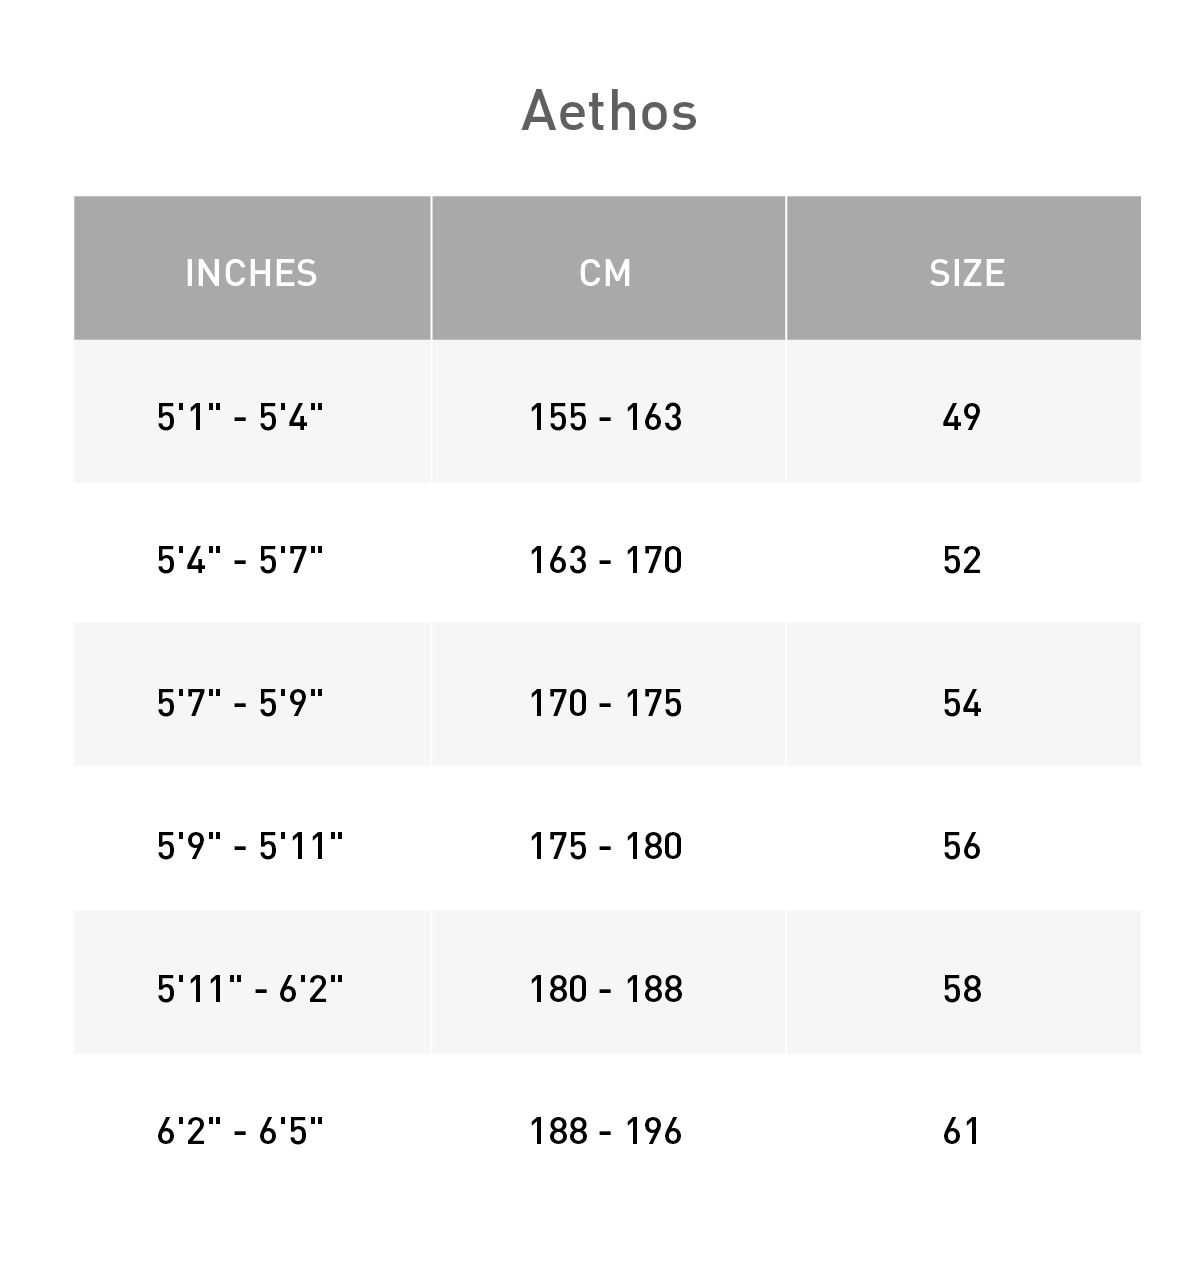Select size 61 in the table
The image size is (1200, 1268).
coord(962,1131)
